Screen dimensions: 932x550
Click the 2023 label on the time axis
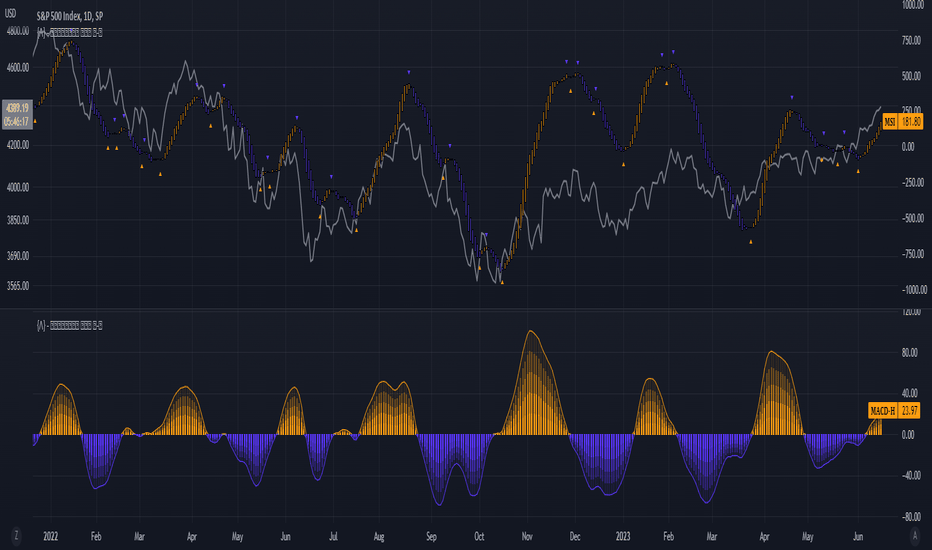click(623, 536)
